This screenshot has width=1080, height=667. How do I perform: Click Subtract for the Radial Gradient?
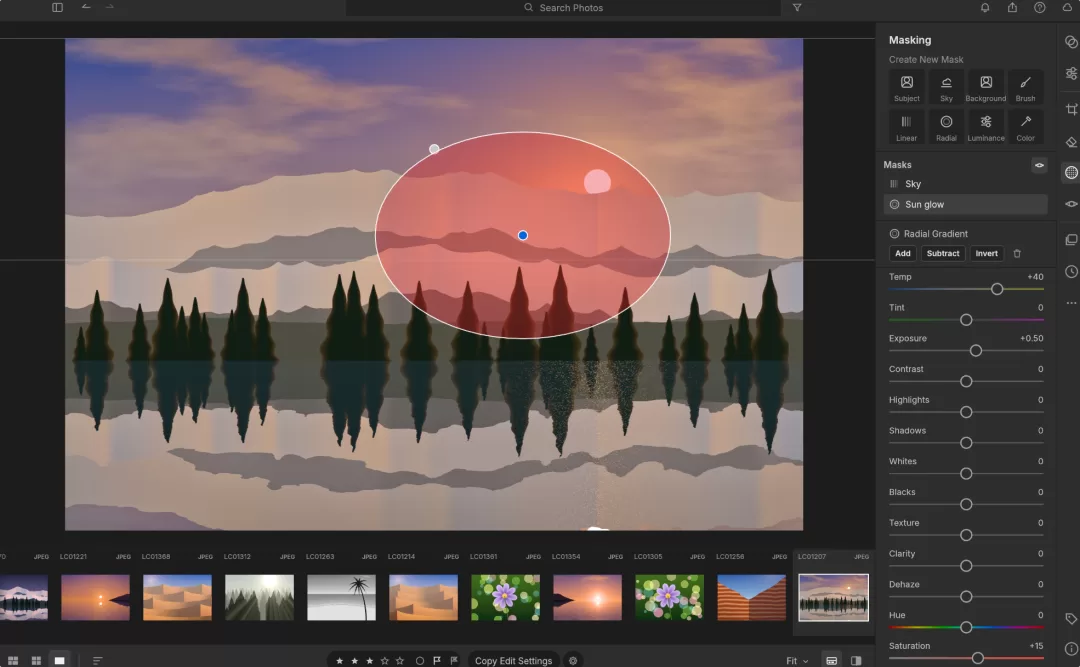(943, 254)
